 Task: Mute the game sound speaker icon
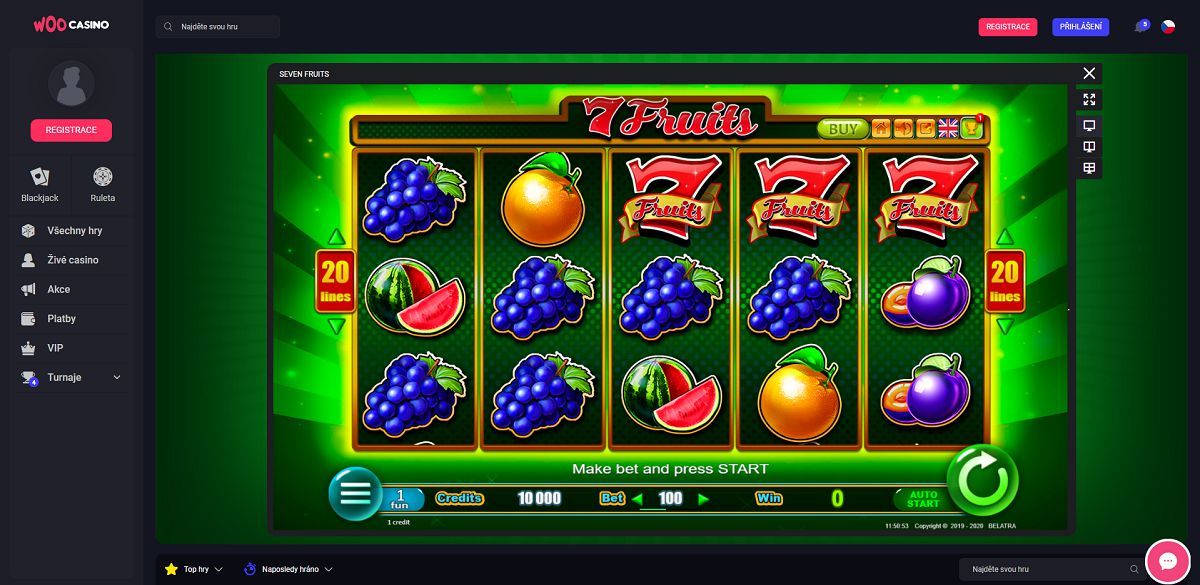pyautogui.click(x=903, y=128)
